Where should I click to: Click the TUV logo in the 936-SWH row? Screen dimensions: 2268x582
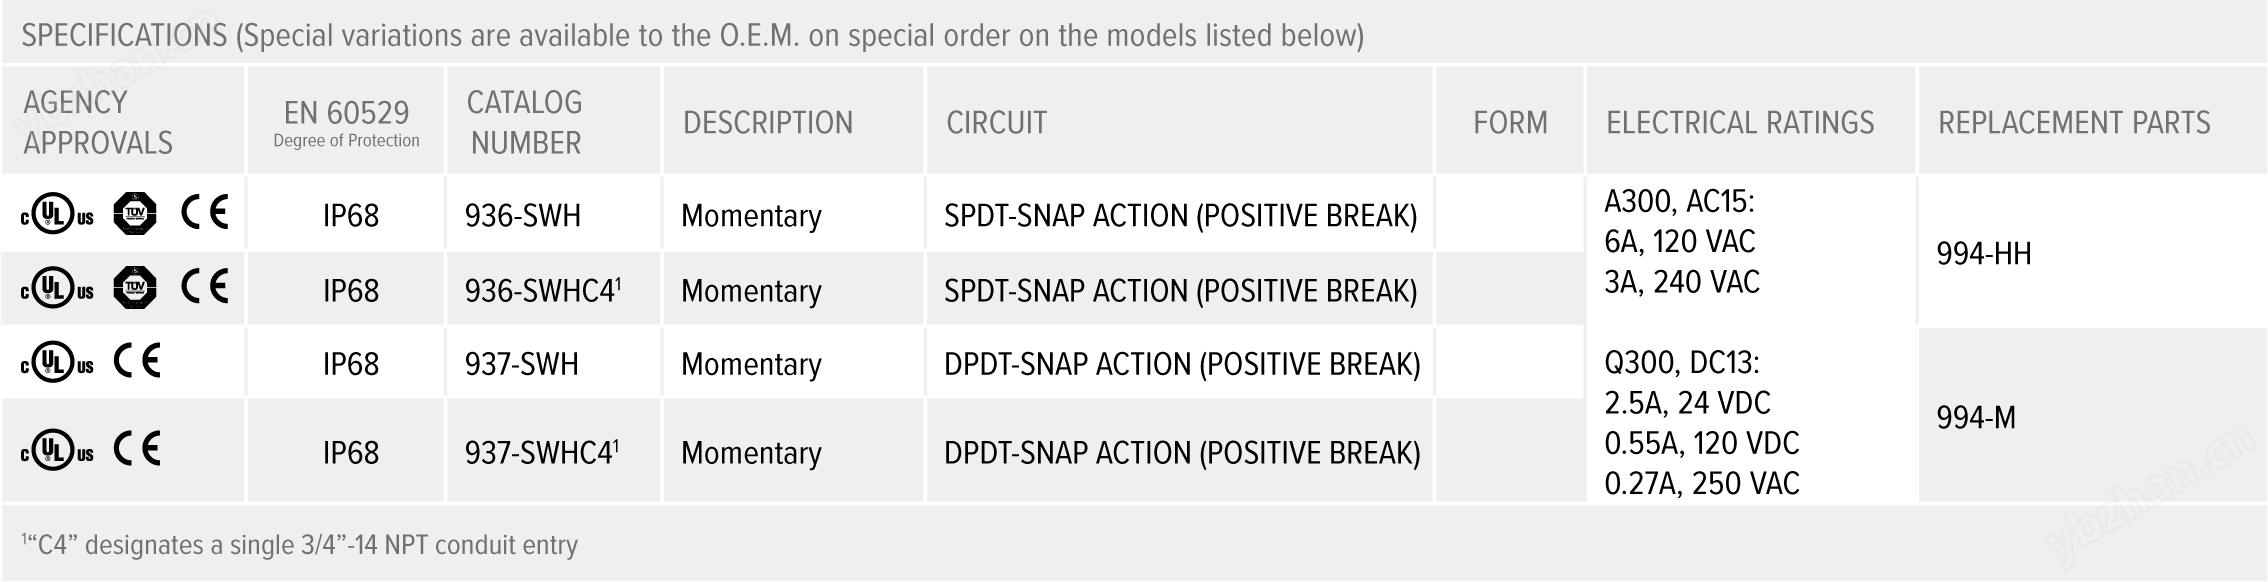(135, 214)
